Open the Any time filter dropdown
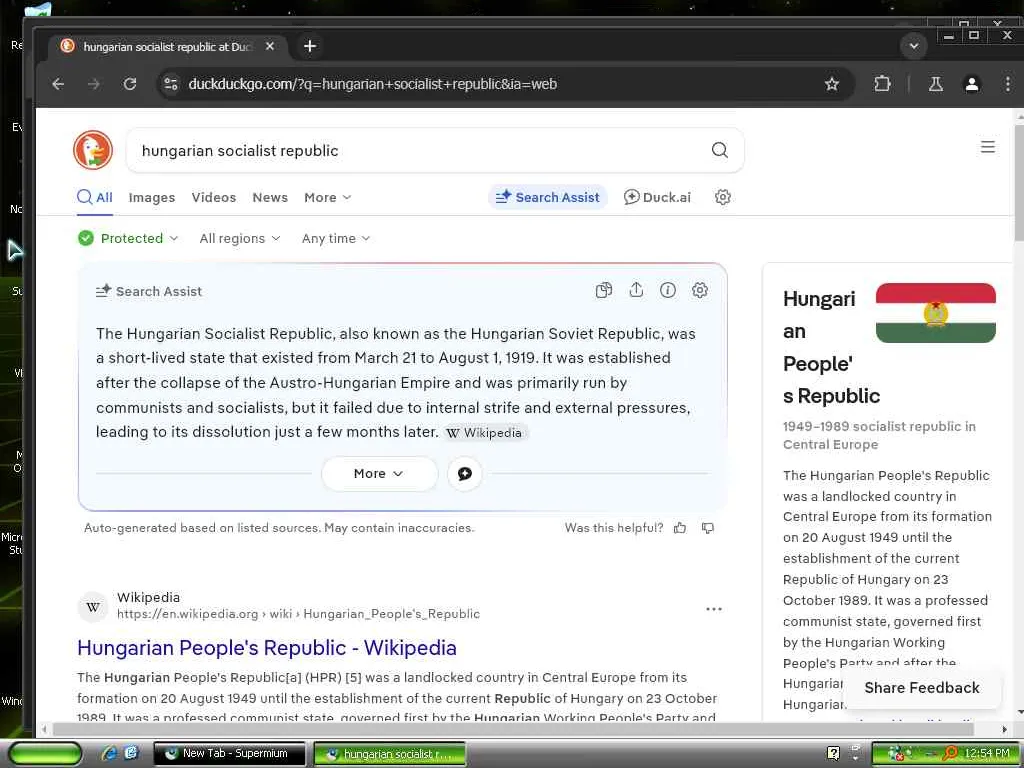This screenshot has height=768, width=1024. click(x=336, y=238)
